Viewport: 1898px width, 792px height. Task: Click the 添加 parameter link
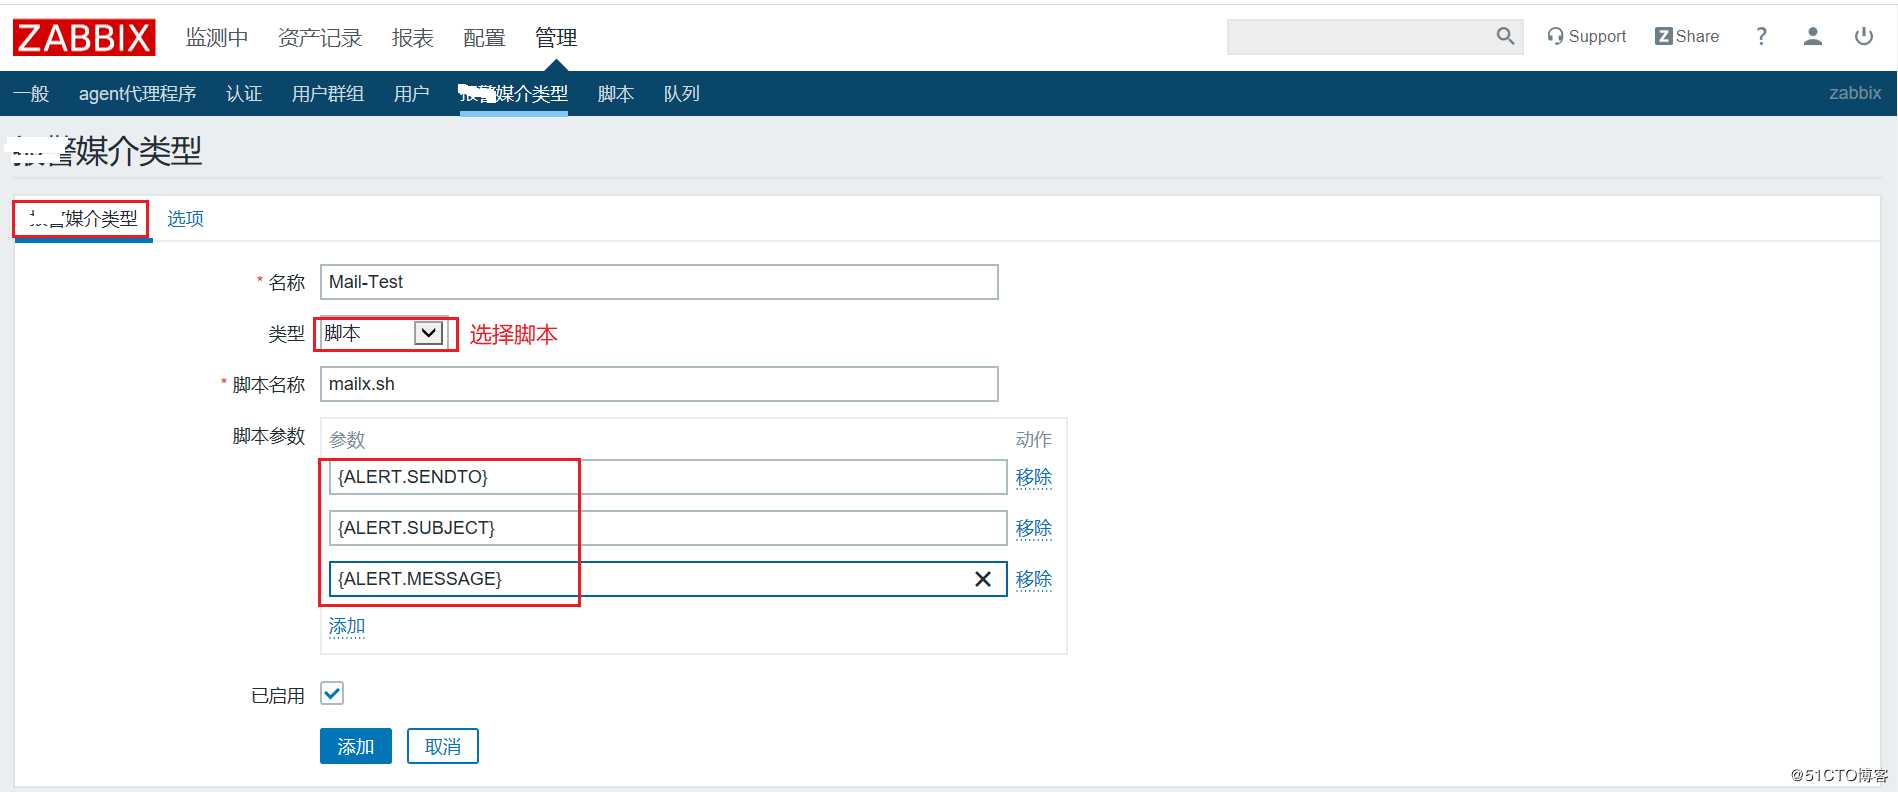click(347, 627)
